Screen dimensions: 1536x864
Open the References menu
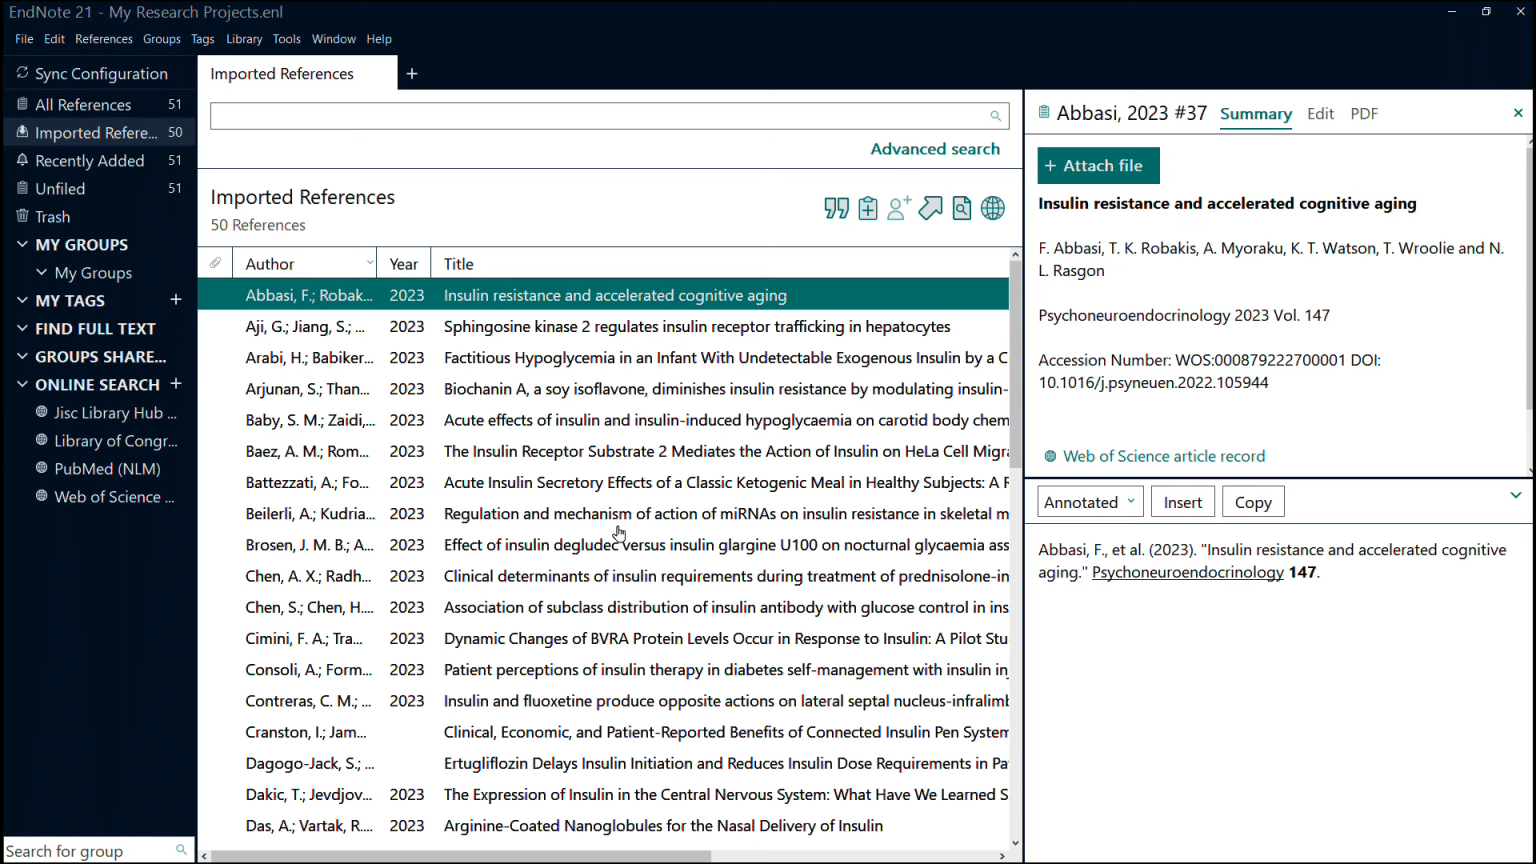pos(104,39)
